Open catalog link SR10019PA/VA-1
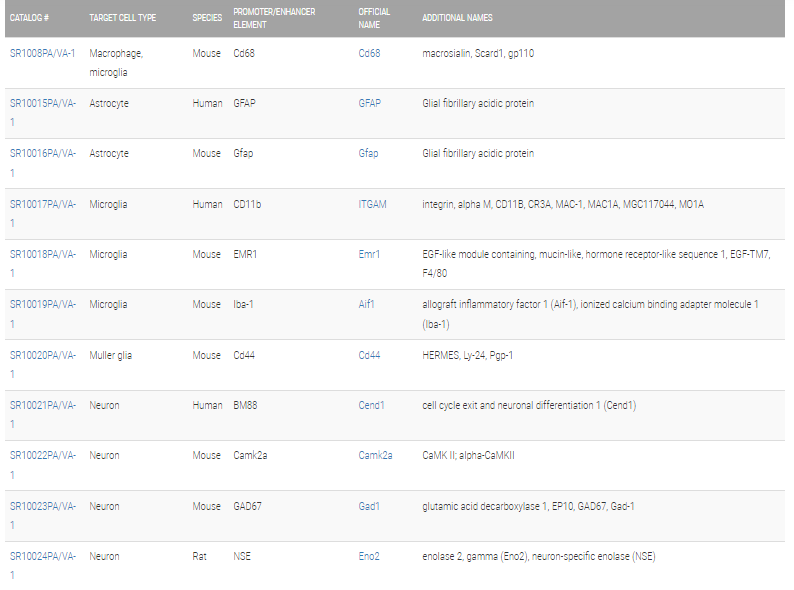The image size is (794, 590). [43, 313]
